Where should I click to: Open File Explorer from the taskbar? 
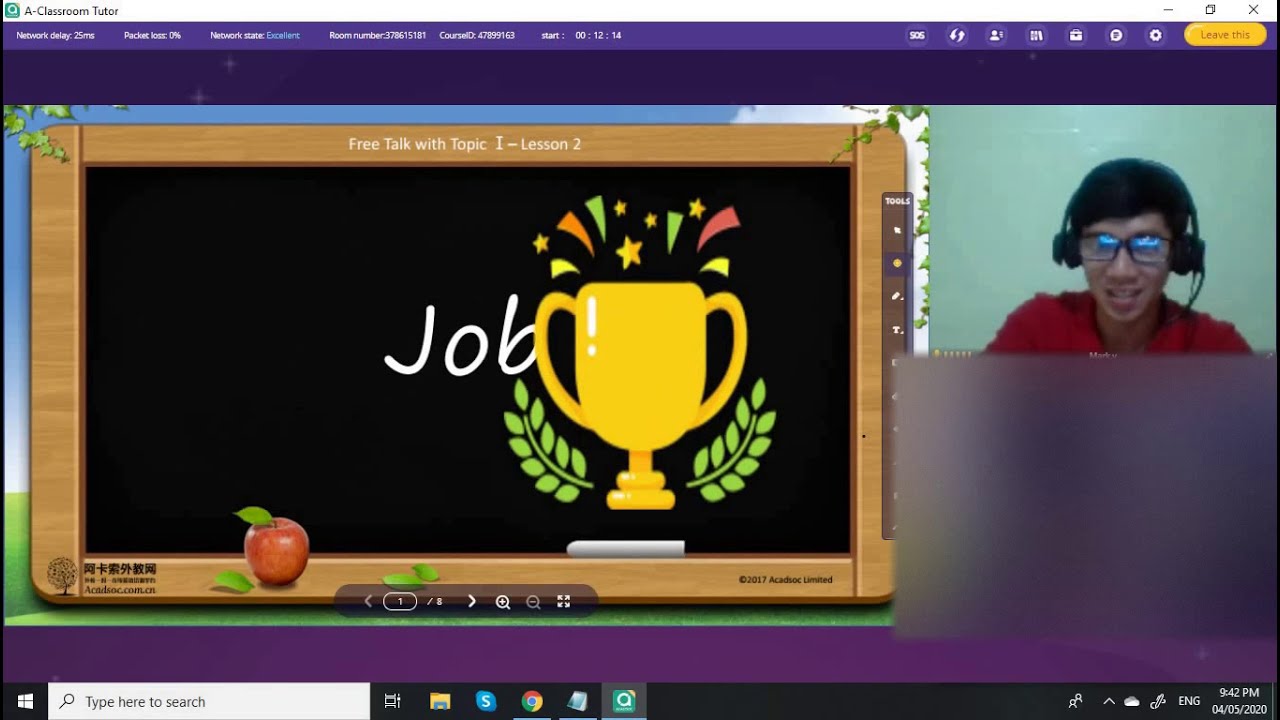440,701
